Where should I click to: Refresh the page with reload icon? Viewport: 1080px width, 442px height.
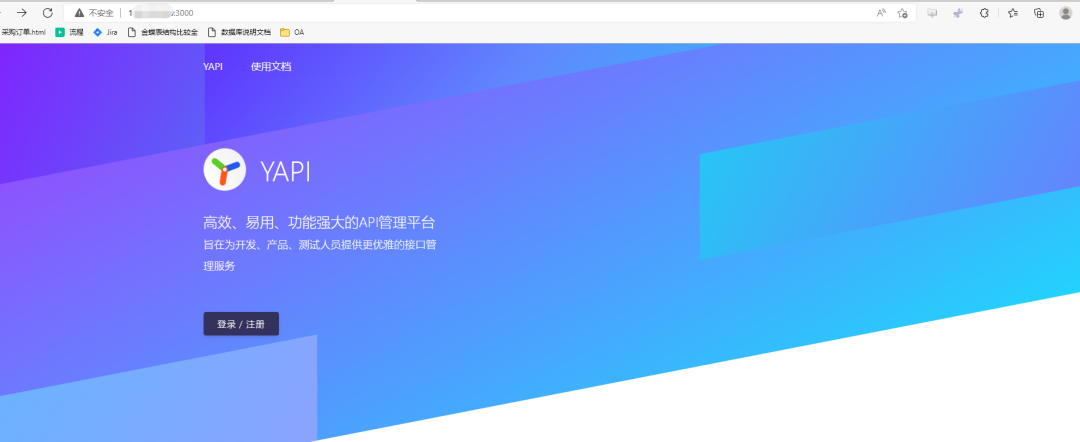[x=47, y=13]
